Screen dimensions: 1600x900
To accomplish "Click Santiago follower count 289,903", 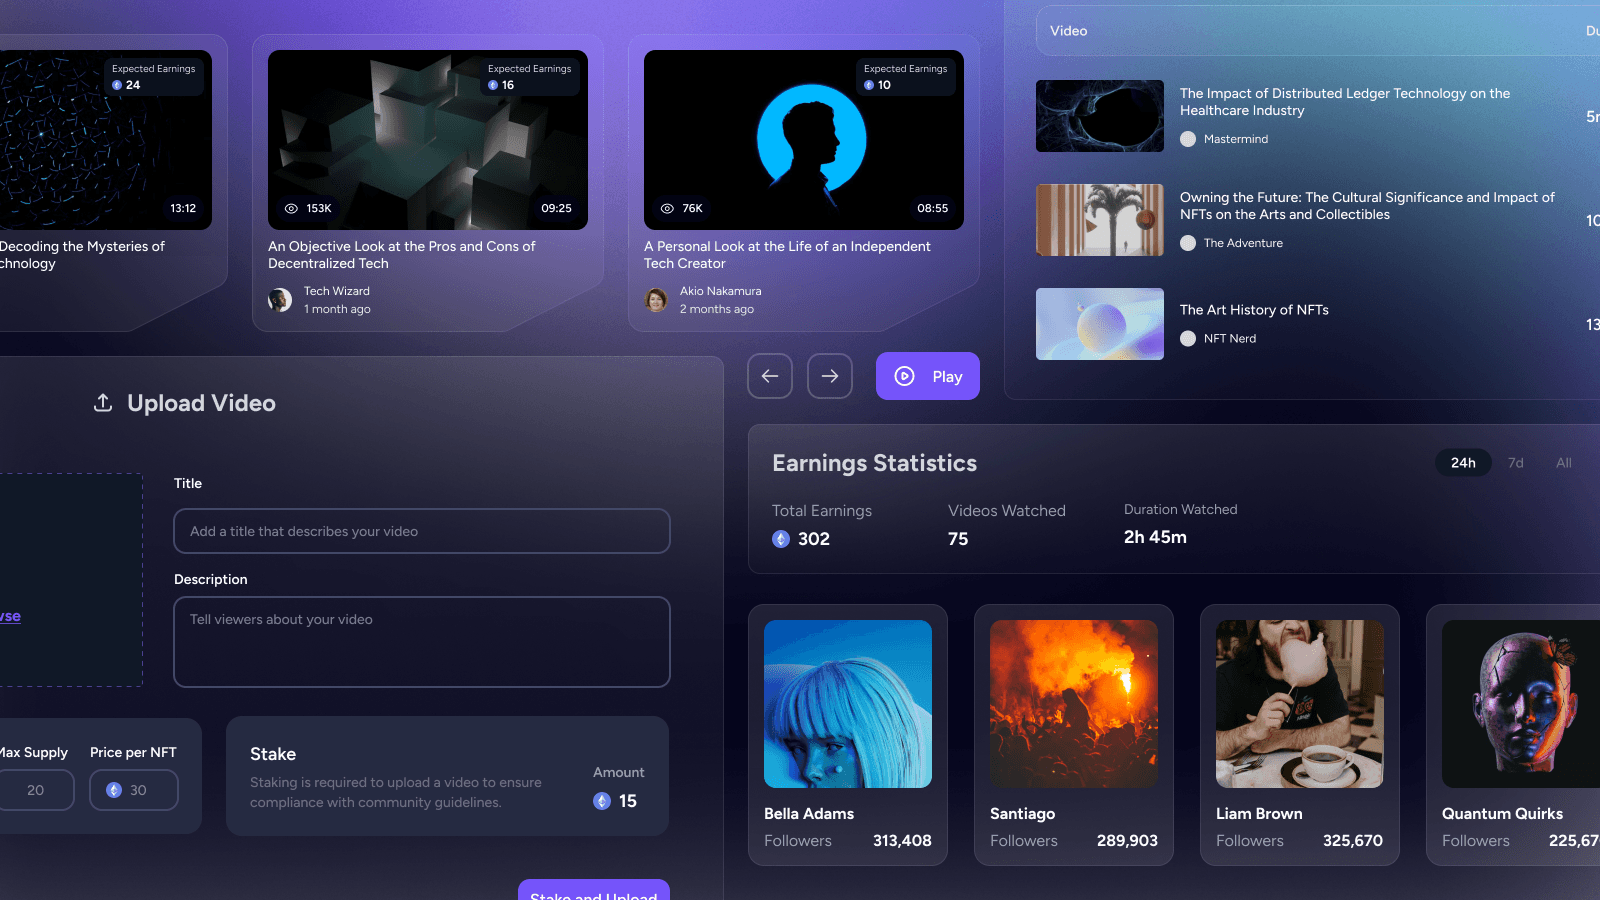I will point(1127,841).
